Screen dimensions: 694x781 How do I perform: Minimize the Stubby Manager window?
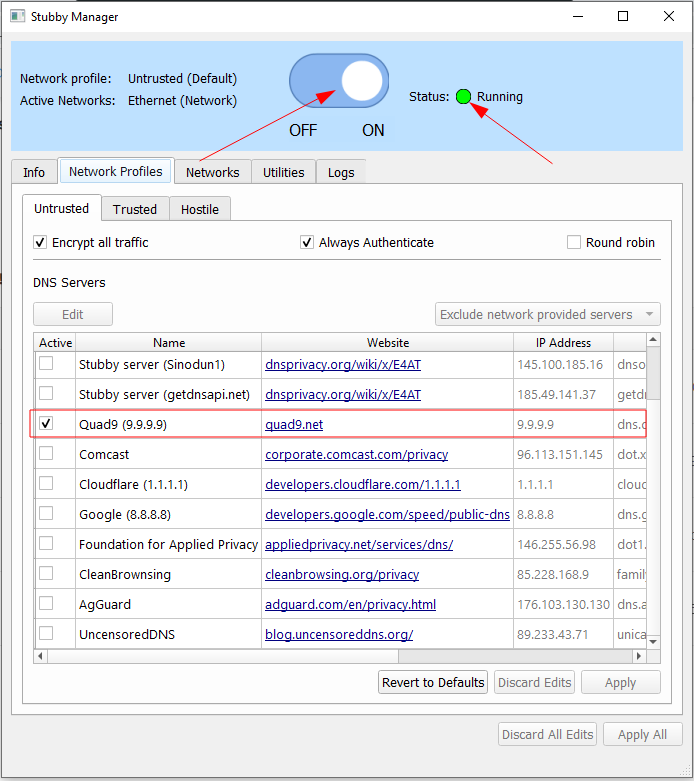(578, 16)
